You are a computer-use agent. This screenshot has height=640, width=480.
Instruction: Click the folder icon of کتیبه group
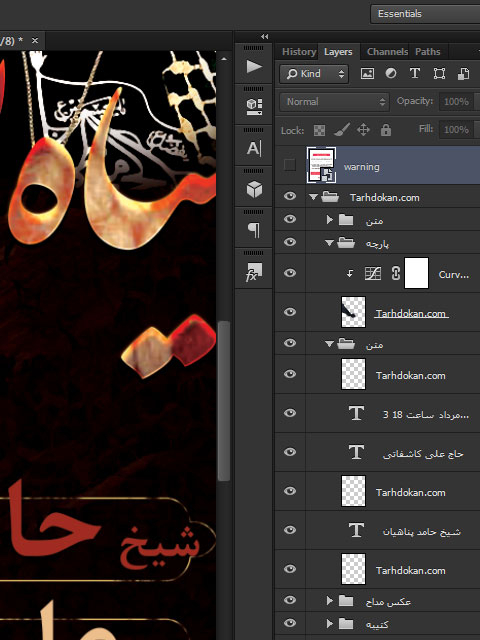coord(346,623)
